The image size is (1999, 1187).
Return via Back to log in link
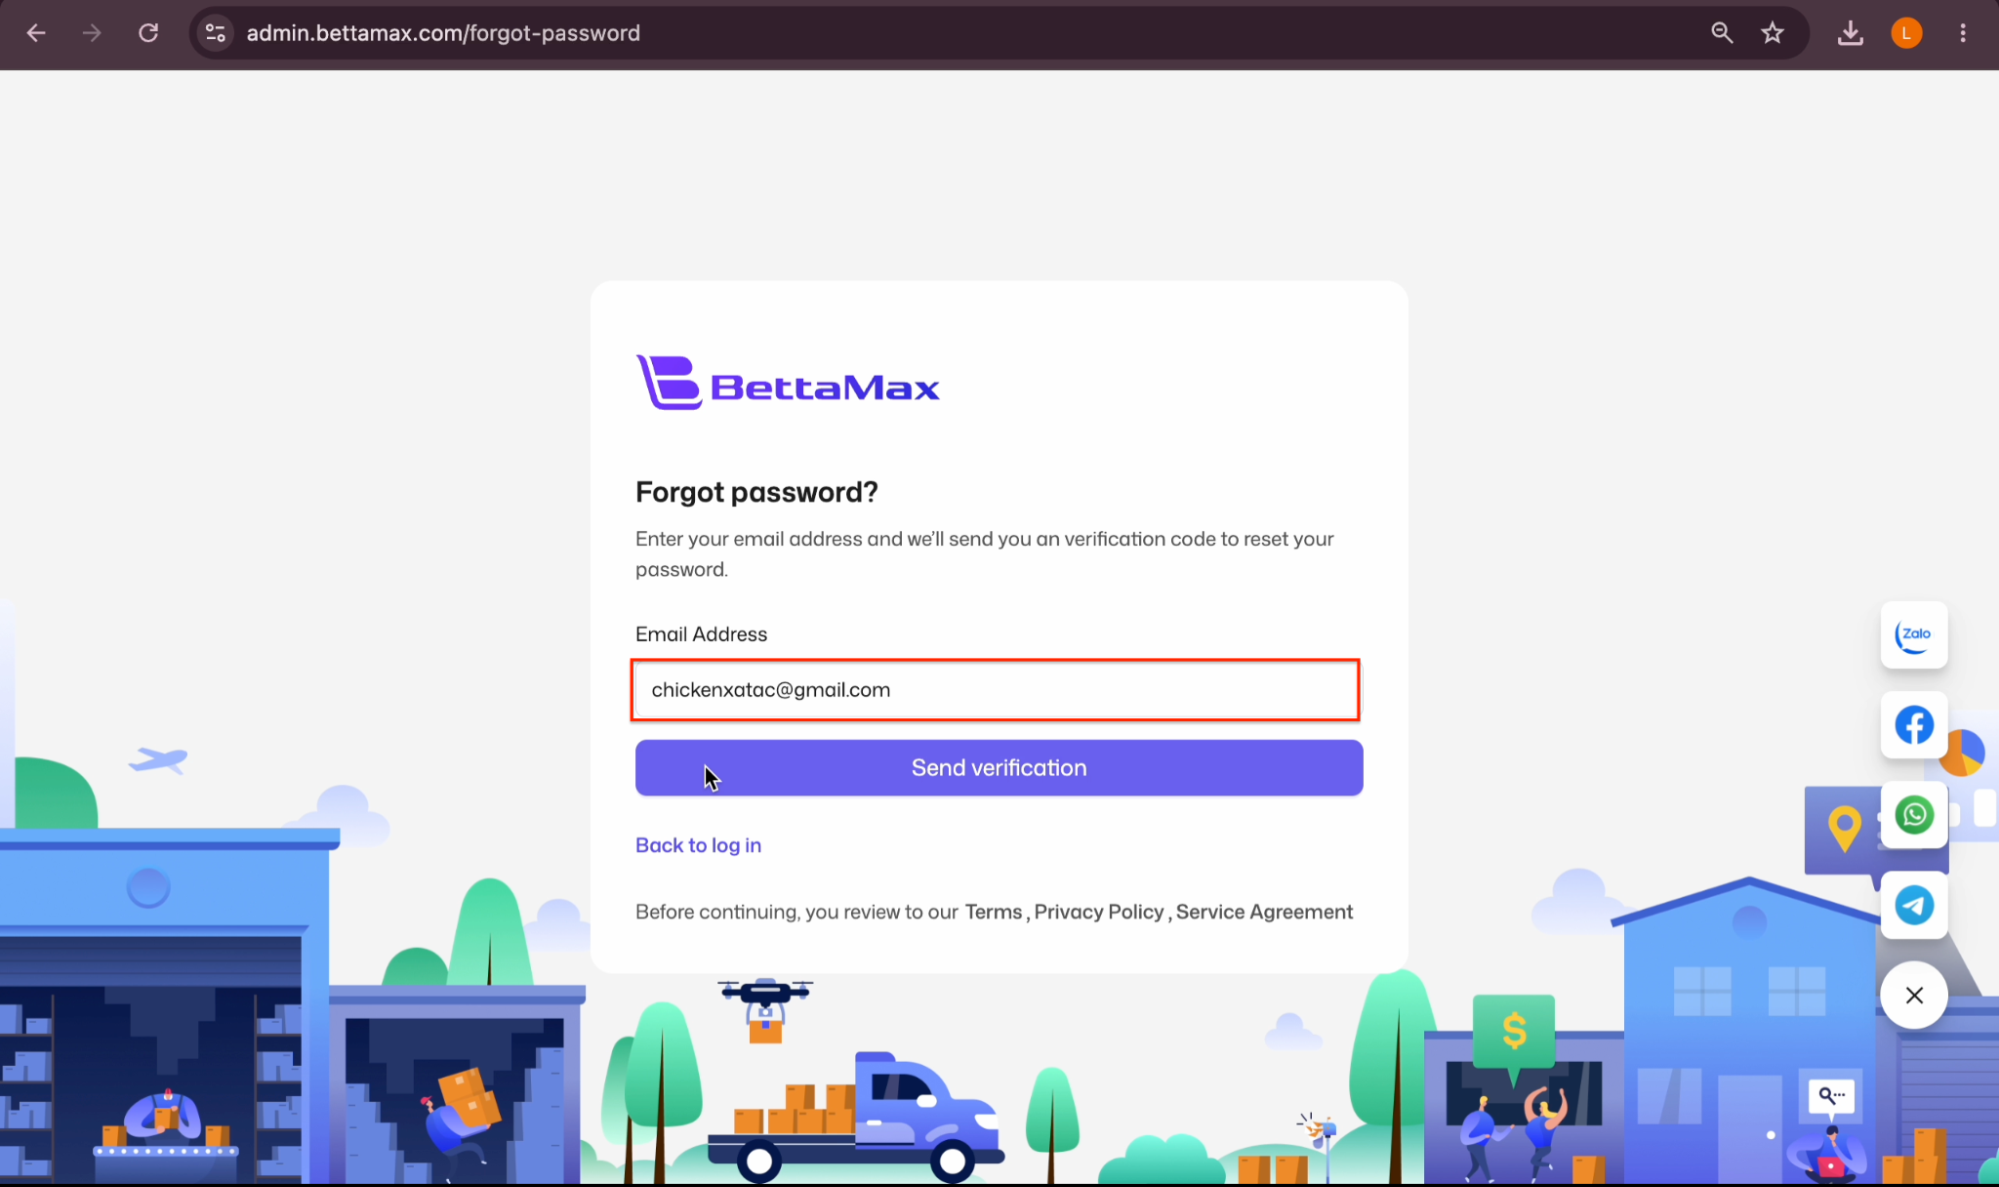698,845
